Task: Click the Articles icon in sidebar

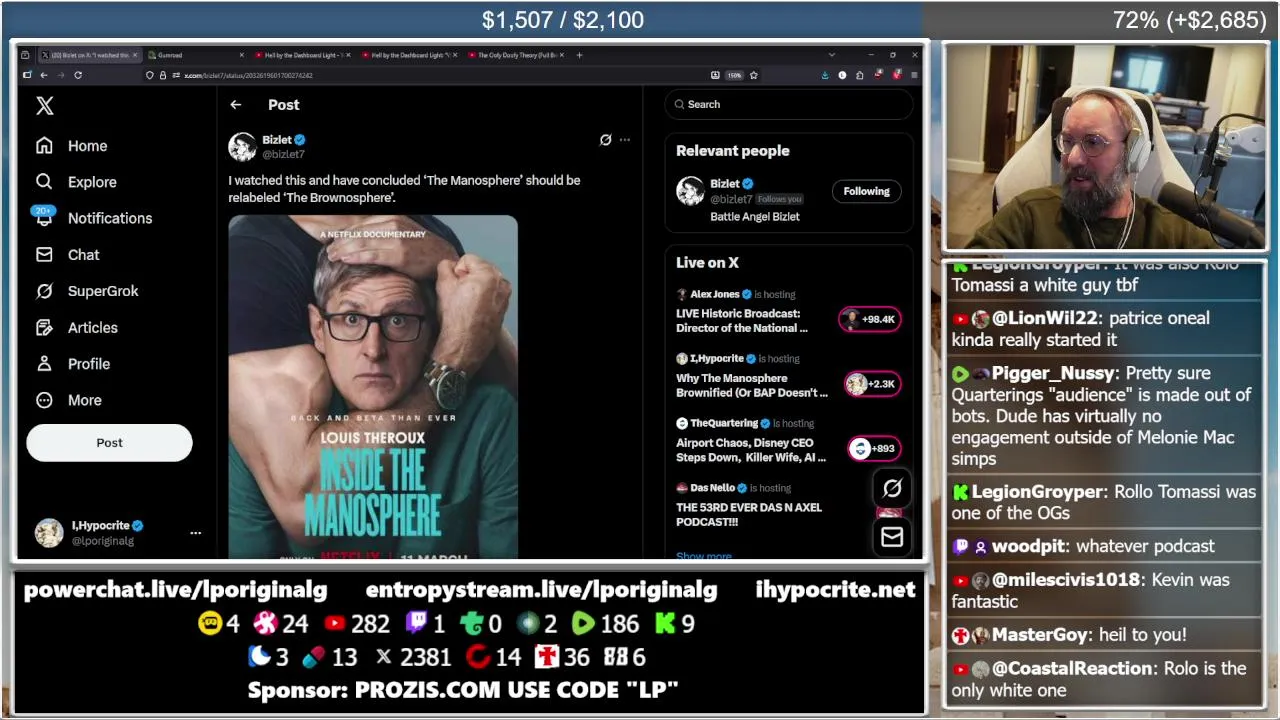Action: pos(44,327)
